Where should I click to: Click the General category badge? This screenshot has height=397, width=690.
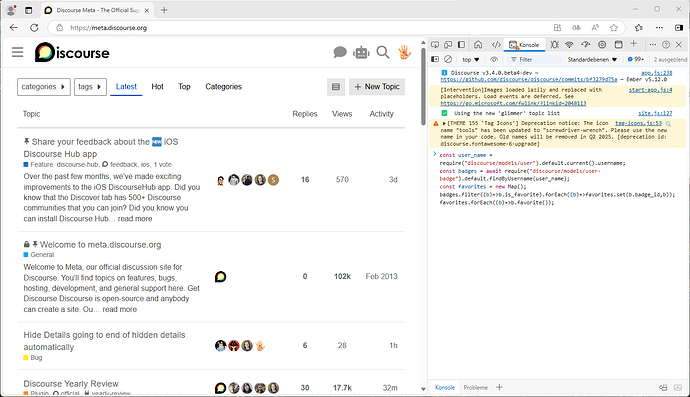39,255
